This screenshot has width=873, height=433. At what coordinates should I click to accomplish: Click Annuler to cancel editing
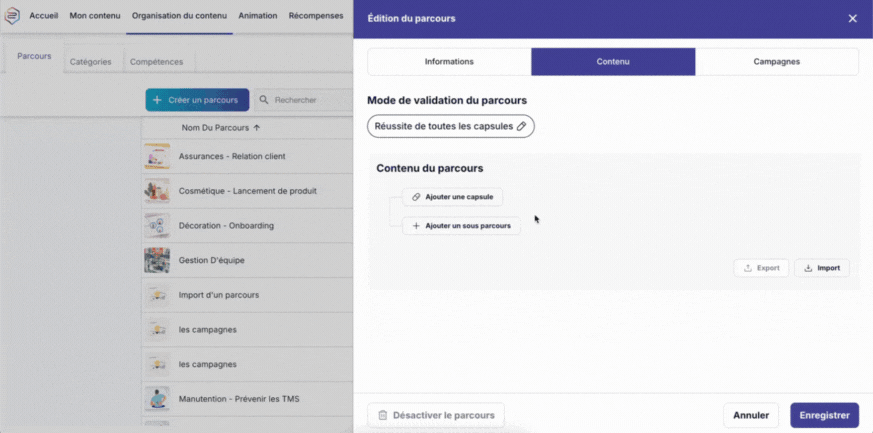[x=750, y=415]
